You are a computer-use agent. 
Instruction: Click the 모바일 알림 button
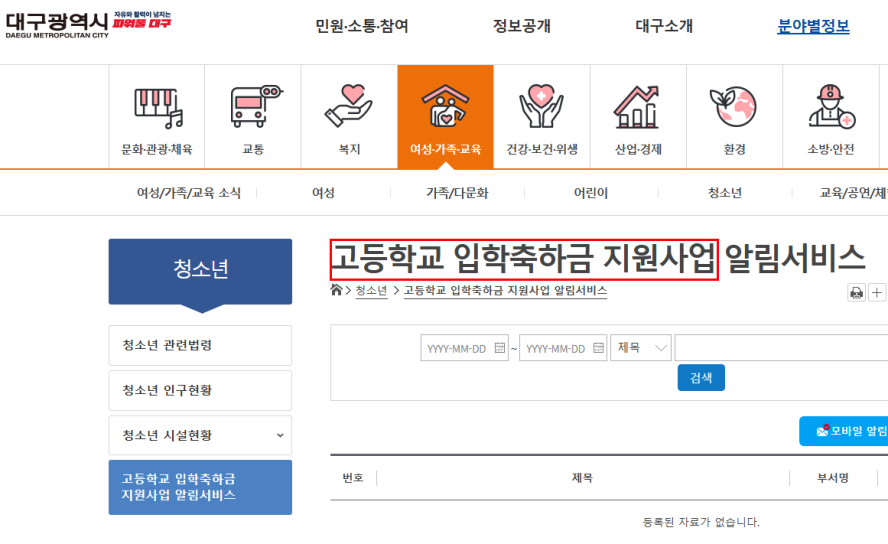point(844,431)
